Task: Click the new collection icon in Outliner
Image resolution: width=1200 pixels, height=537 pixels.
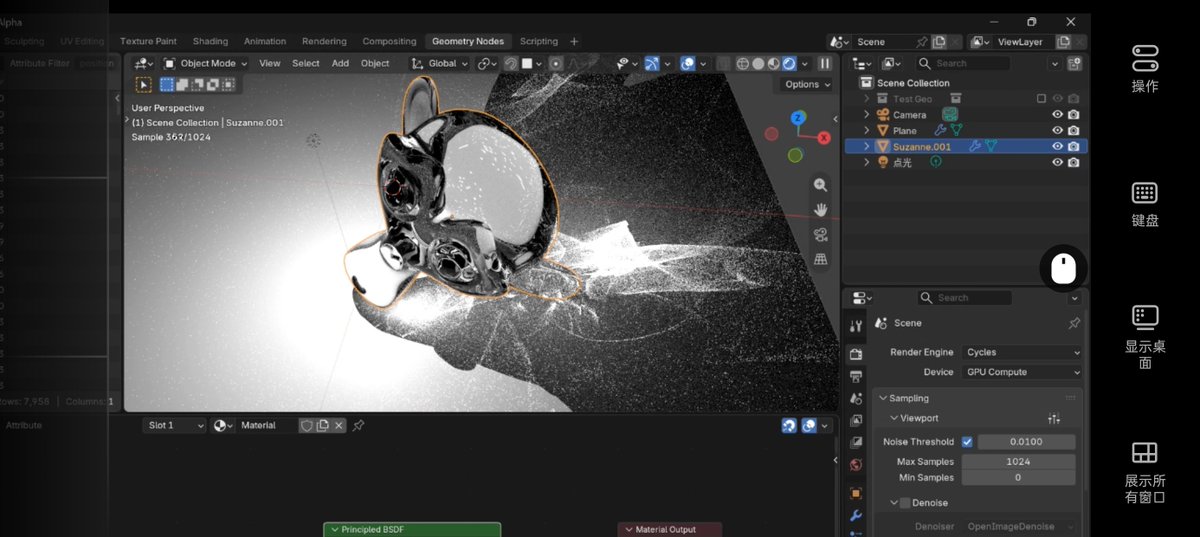Action: [1075, 63]
